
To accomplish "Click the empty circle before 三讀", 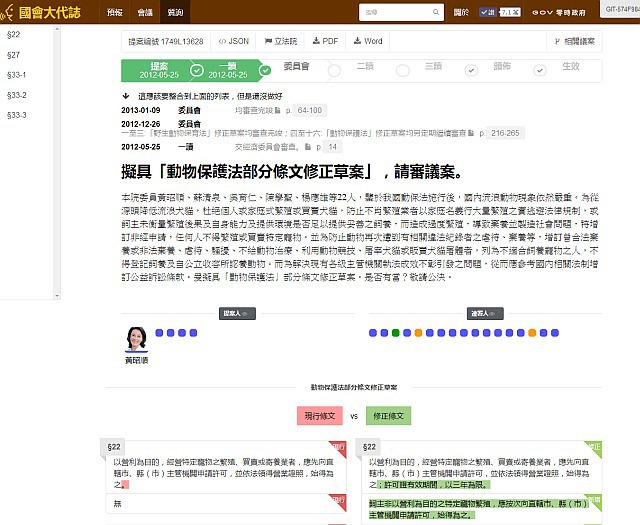I will coord(403,71).
